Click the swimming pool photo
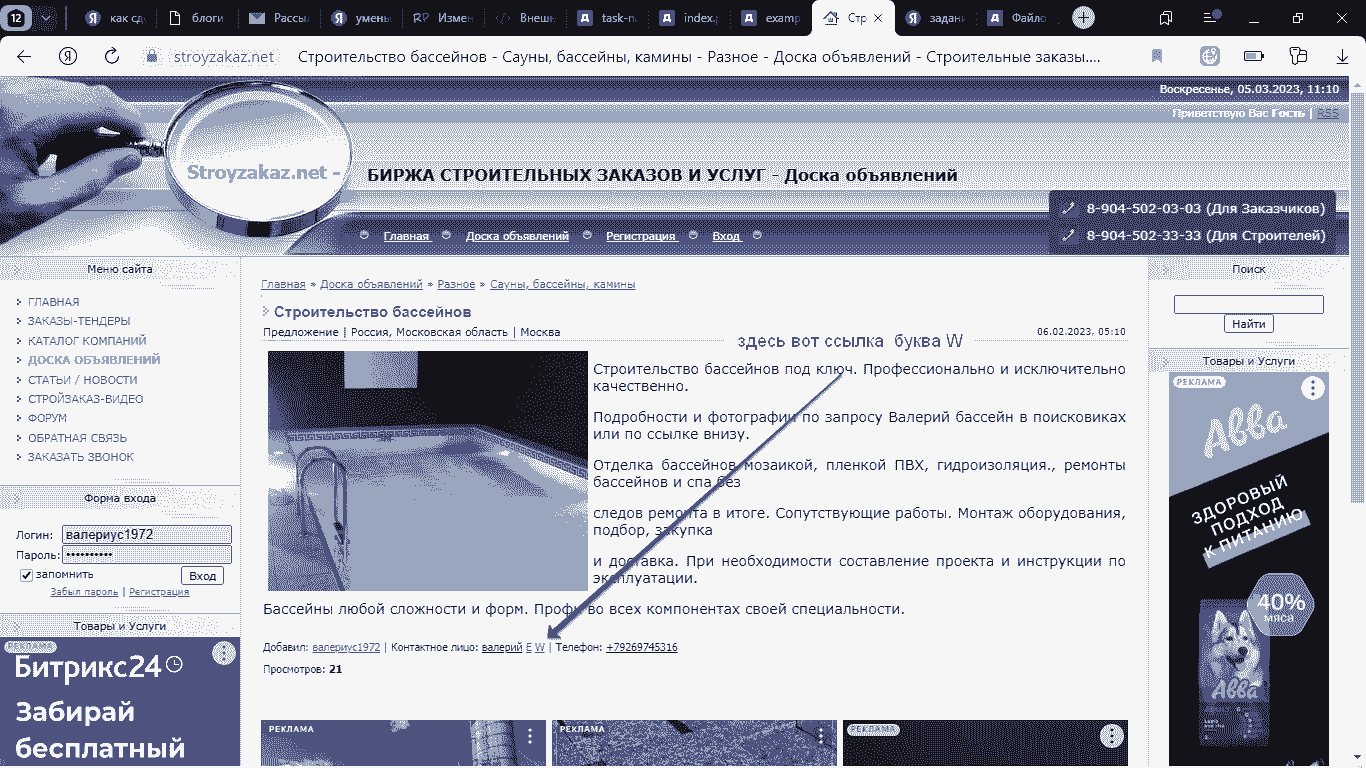 [x=427, y=470]
